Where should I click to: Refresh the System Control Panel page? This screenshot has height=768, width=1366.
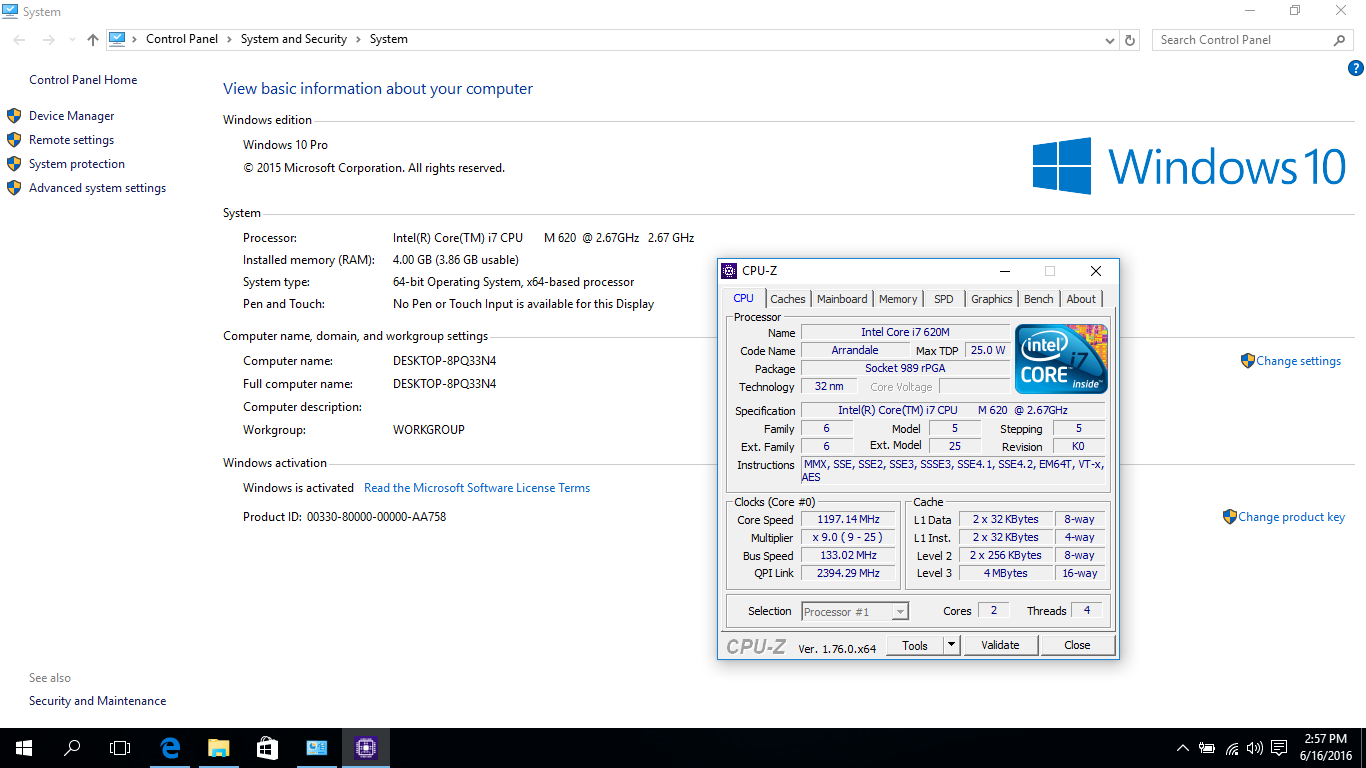click(x=1130, y=41)
